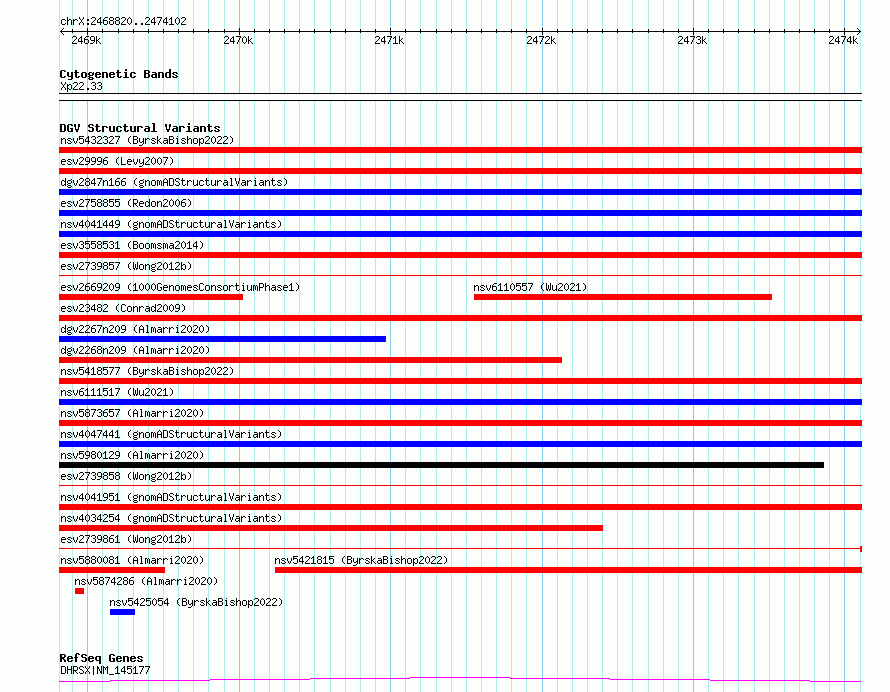Screen dimensions: 890x692
Task: Select blue bar of dgv2847n166
Action: point(460,192)
